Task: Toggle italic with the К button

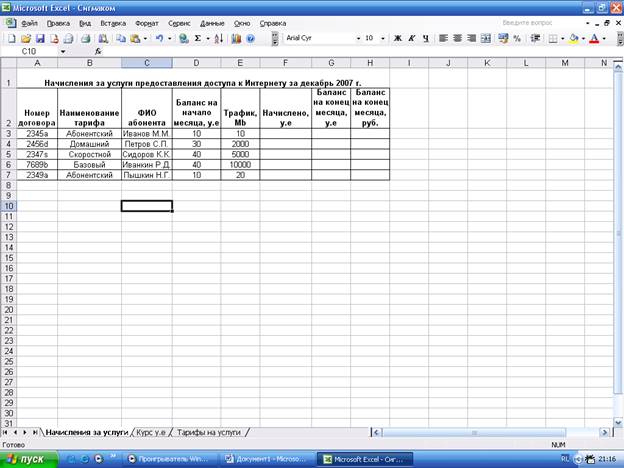Action: [x=411, y=38]
